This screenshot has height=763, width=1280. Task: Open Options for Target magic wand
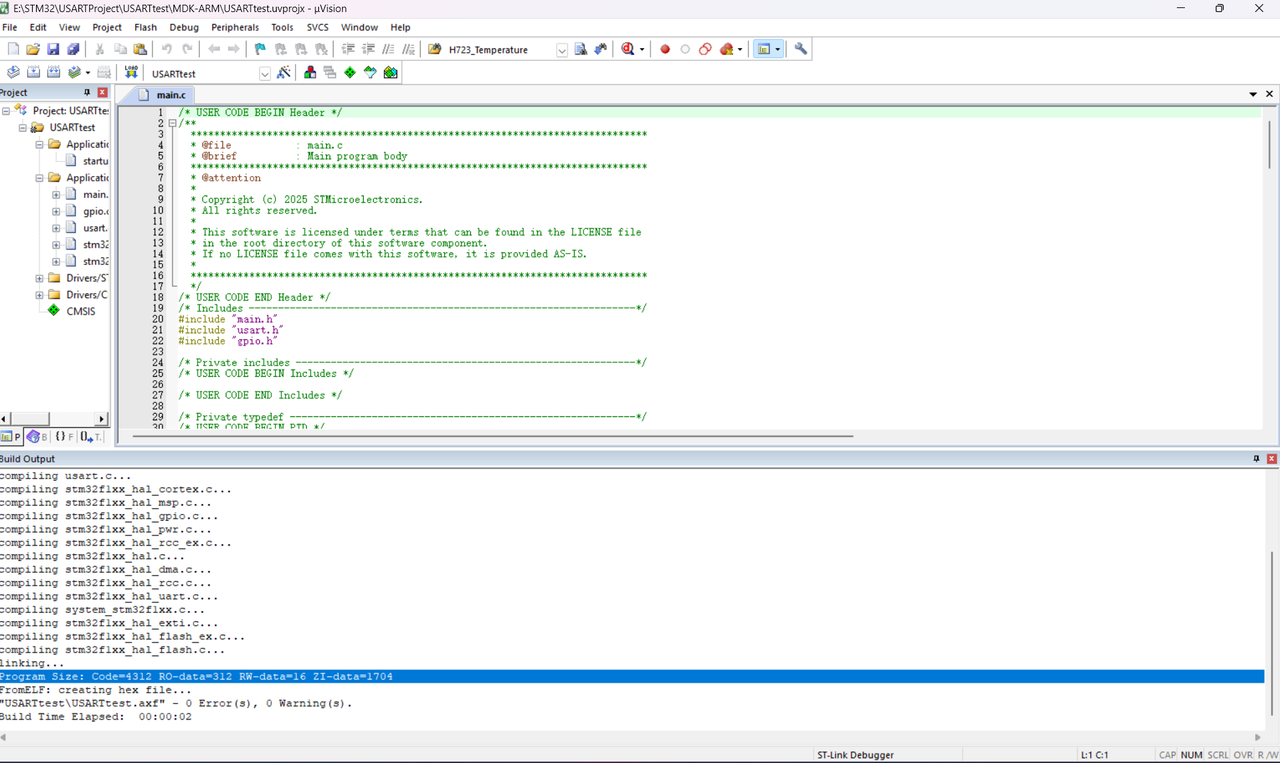click(x=284, y=73)
